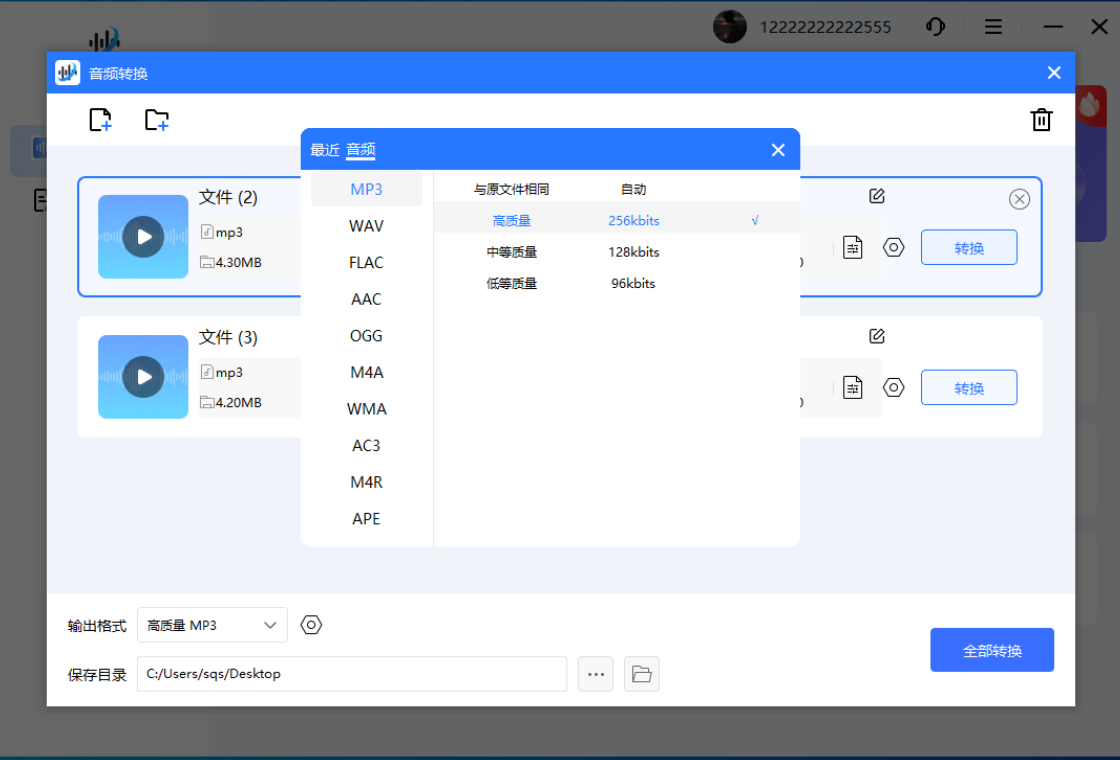Play the 文件 (3) audio thumbnail
This screenshot has width=1120, height=760.
(x=142, y=377)
